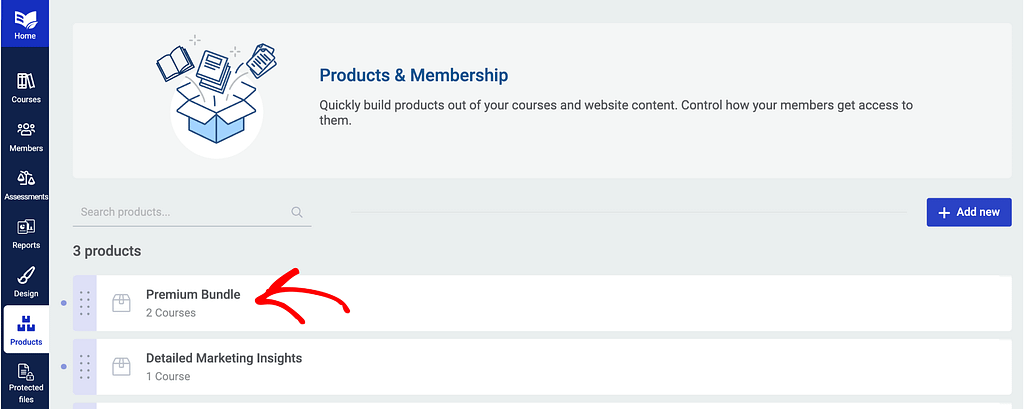The height and width of the screenshot is (409, 1024).
Task: Click the search magnifier icon
Action: (x=296, y=212)
